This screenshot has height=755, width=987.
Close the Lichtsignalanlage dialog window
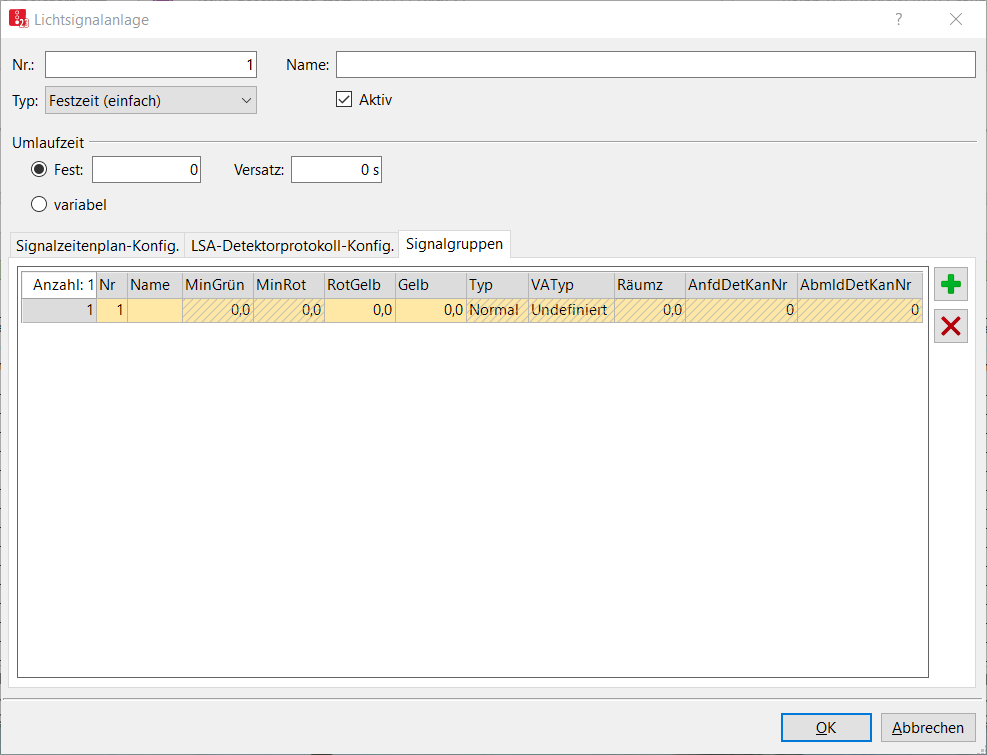[x=956, y=19]
